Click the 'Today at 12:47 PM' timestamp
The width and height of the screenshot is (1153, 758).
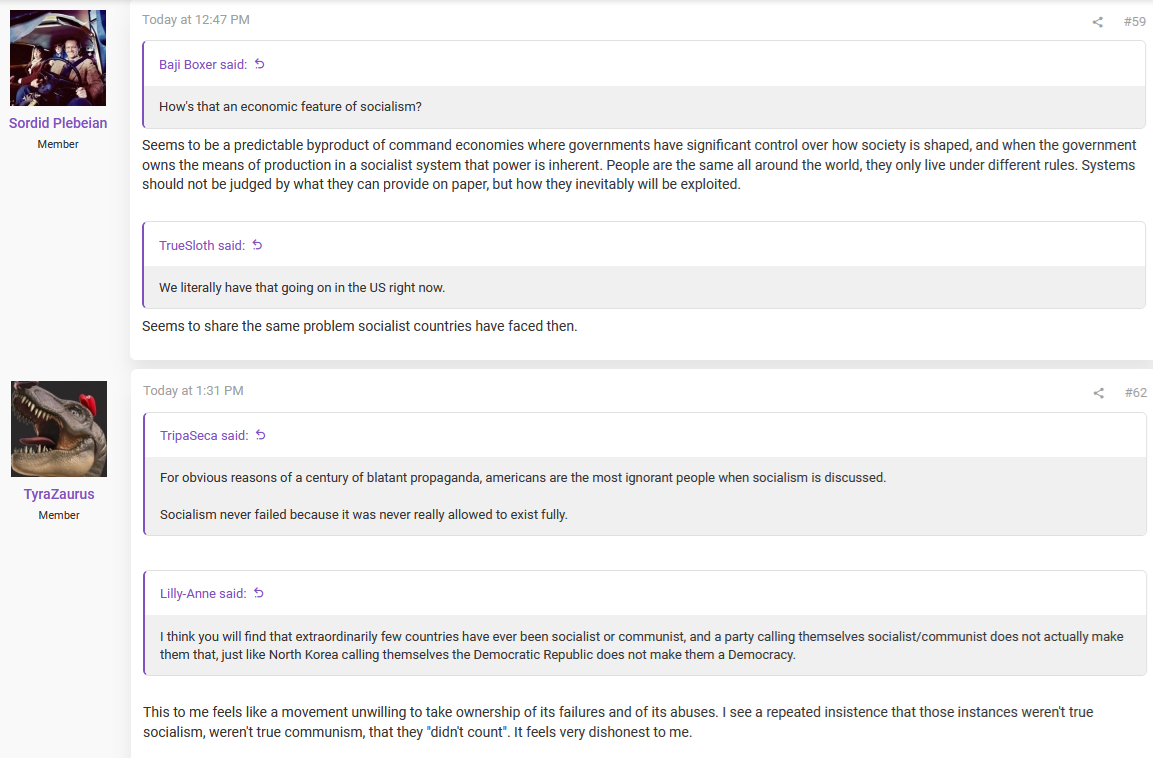point(196,20)
